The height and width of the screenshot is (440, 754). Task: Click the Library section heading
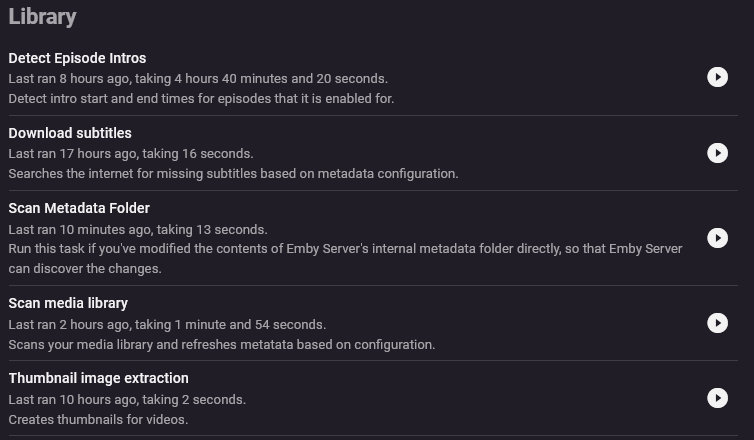pos(42,17)
